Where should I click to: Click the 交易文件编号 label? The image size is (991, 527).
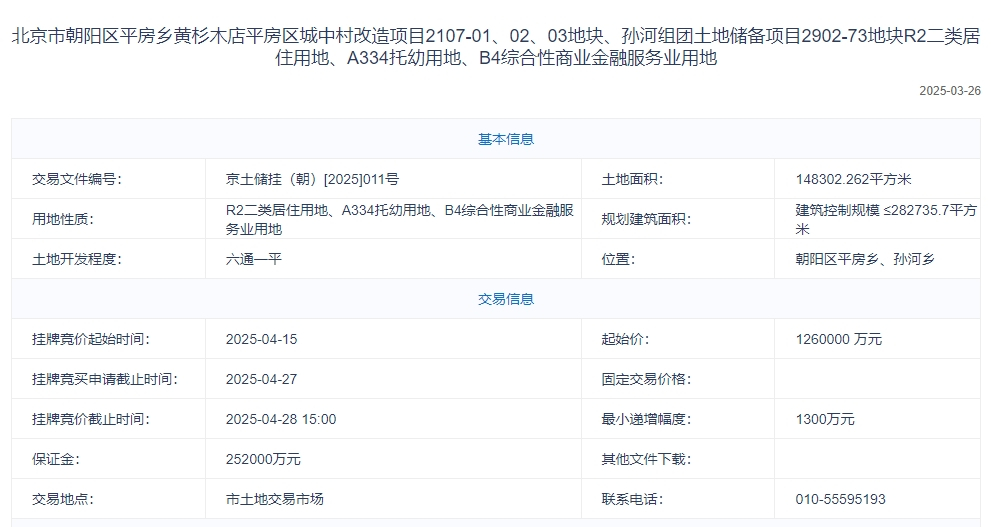point(77,179)
